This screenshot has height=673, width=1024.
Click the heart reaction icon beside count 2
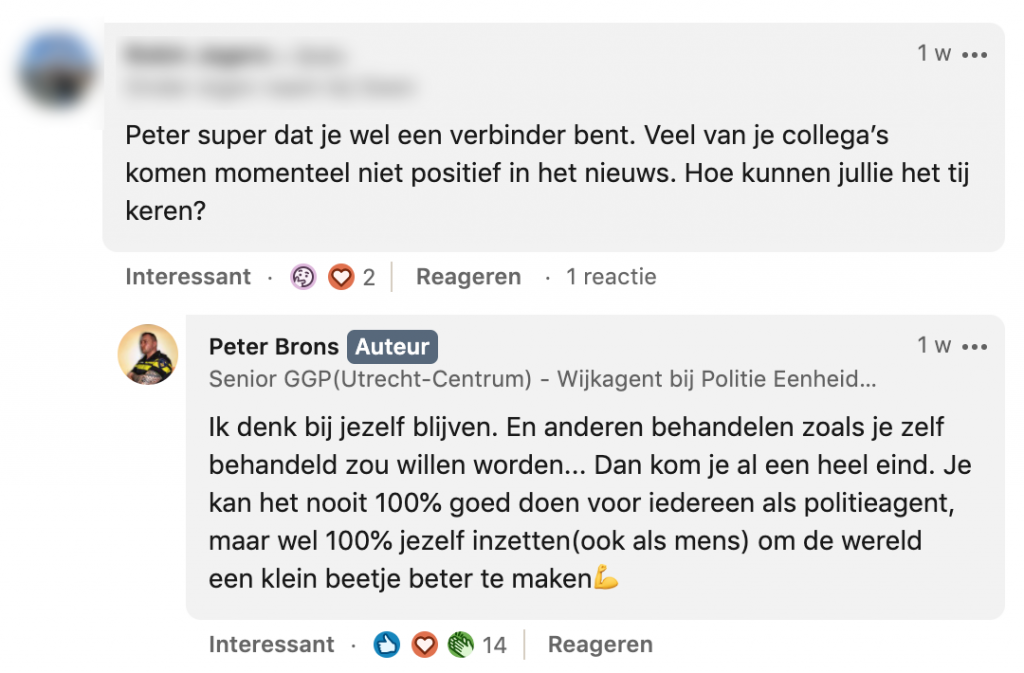(342, 277)
